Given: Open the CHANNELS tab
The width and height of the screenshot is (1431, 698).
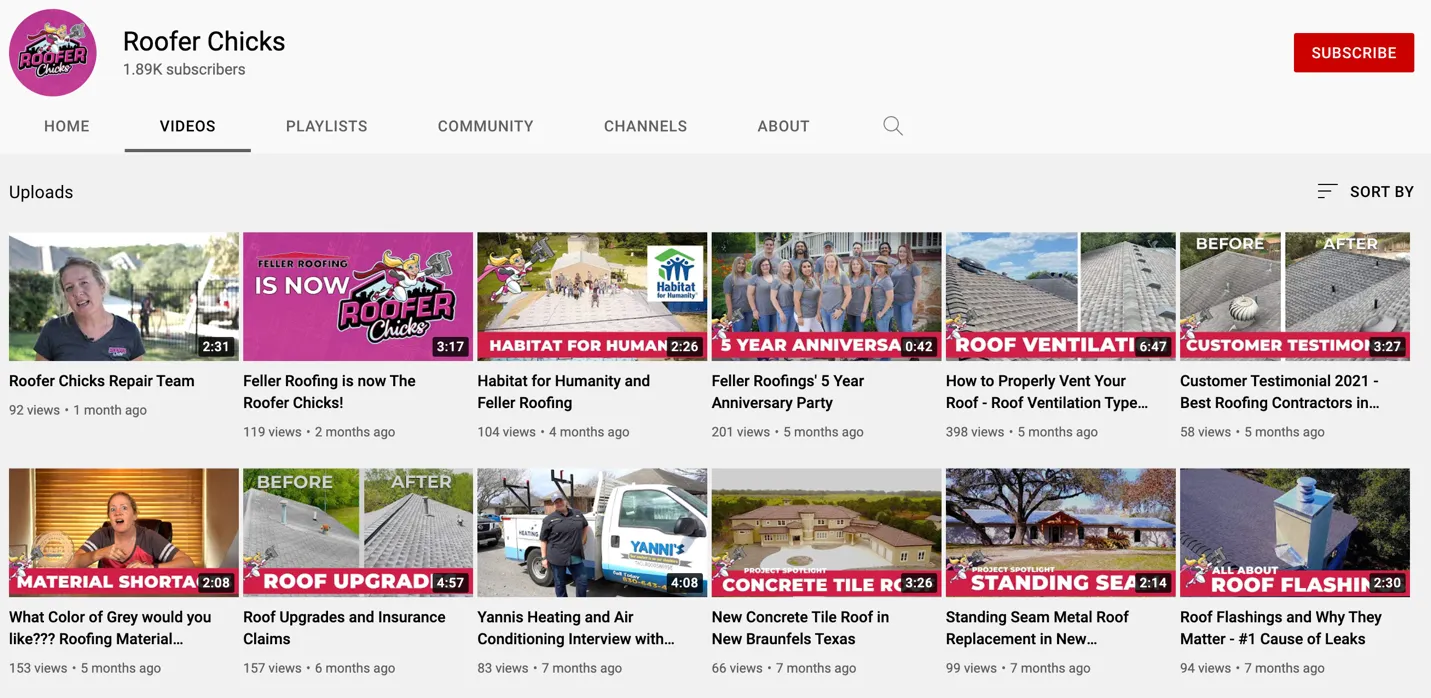Looking at the screenshot, I should pyautogui.click(x=645, y=126).
